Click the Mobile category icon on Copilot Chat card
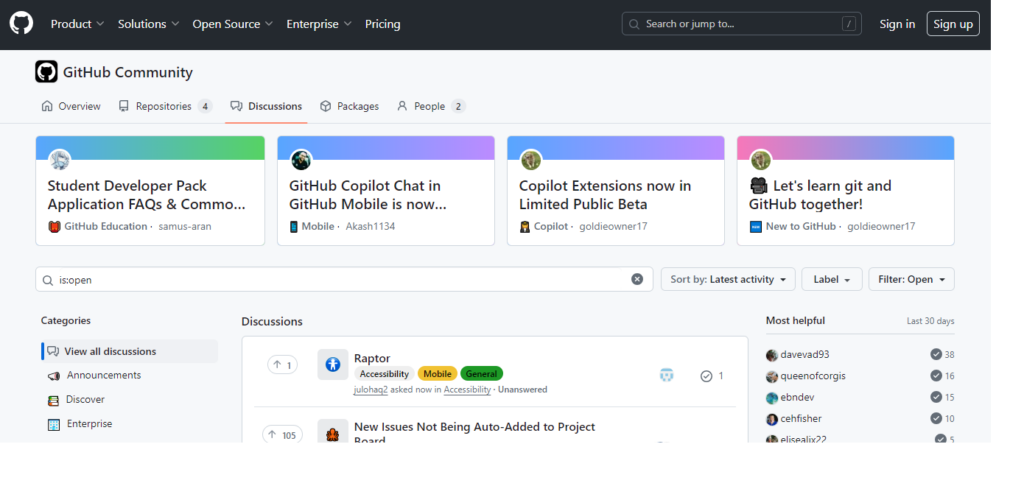This screenshot has height=486, width=1024. click(294, 227)
